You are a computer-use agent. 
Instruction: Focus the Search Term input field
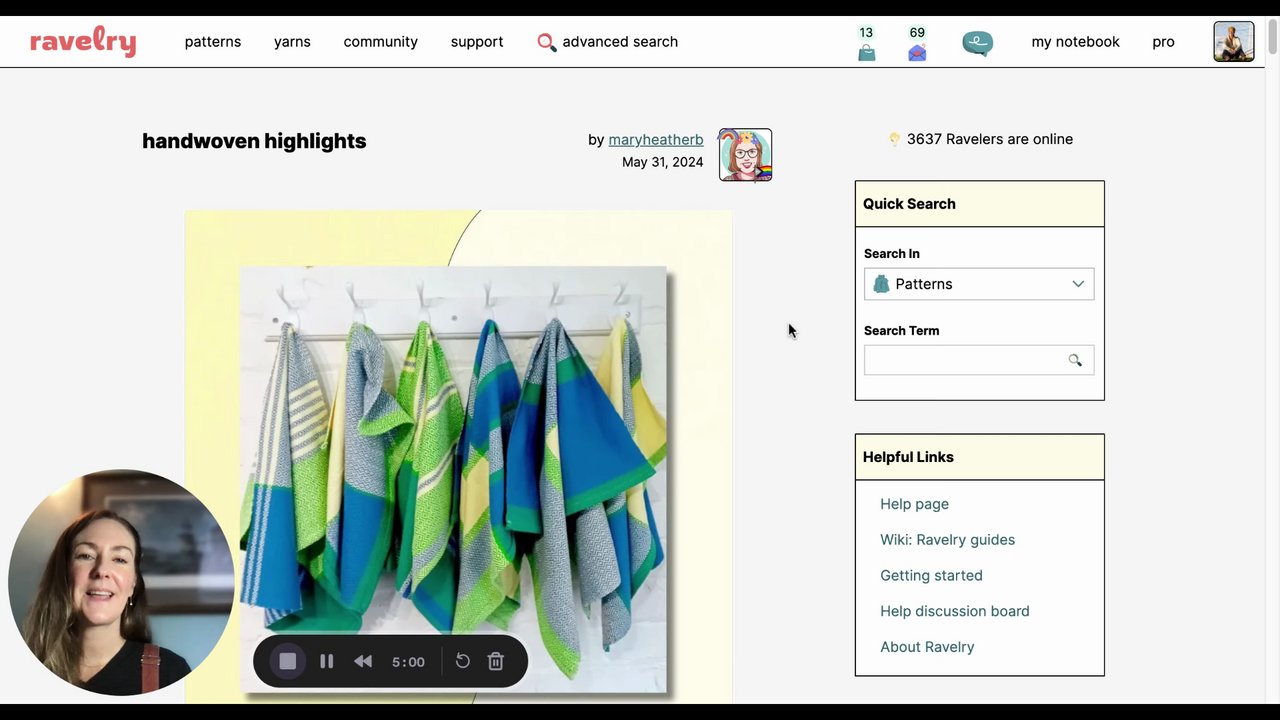click(x=979, y=360)
